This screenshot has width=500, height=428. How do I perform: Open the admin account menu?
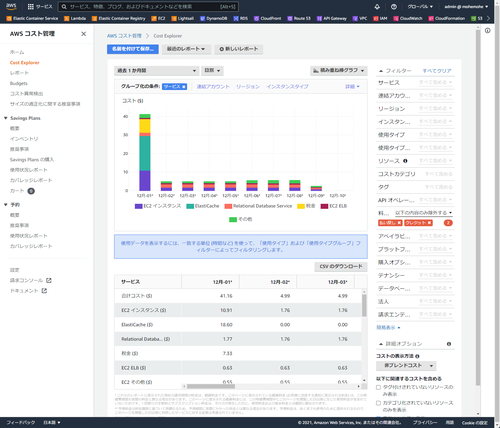pyautogui.click(x=466, y=7)
